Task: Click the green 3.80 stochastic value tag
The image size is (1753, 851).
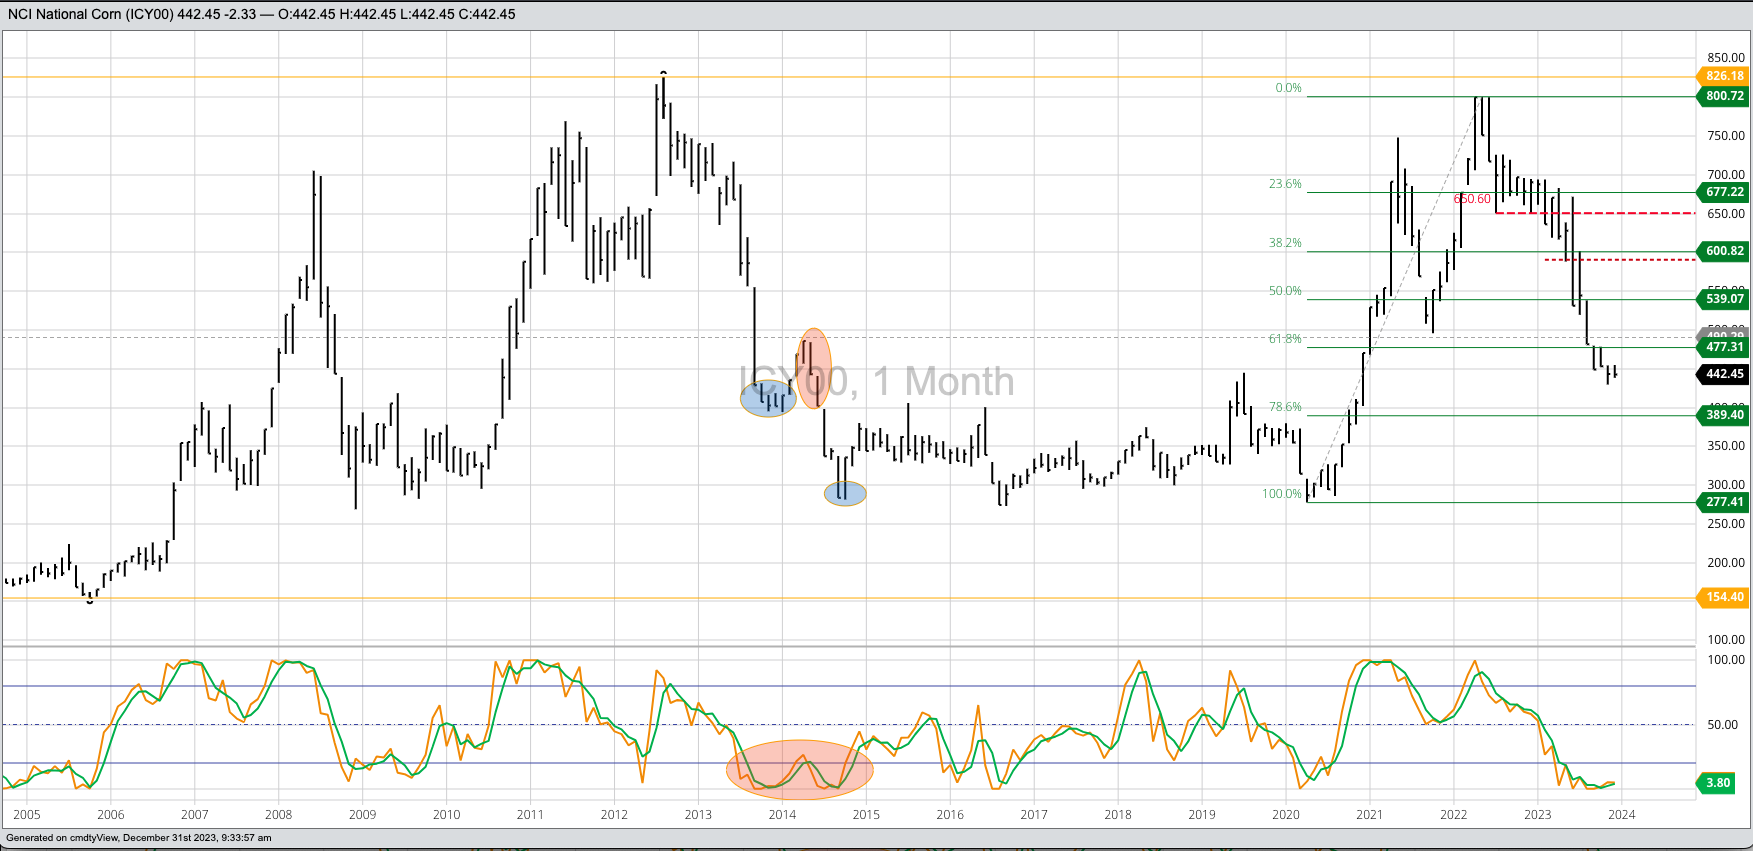Action: pyautogui.click(x=1717, y=783)
